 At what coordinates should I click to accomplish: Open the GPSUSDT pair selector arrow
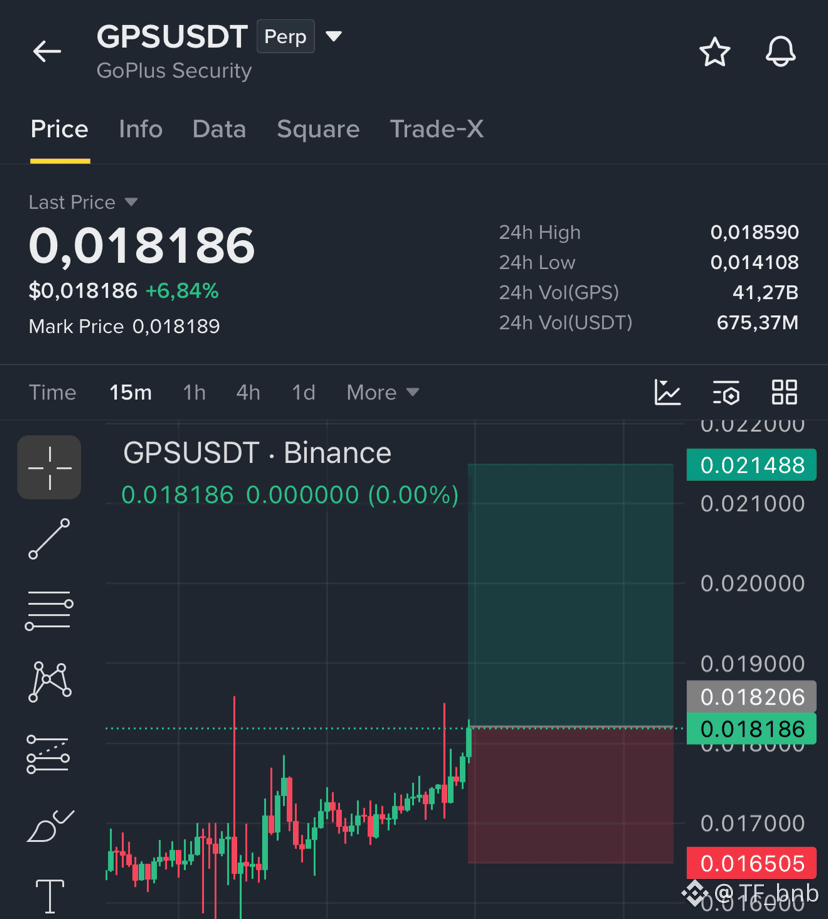[334, 36]
